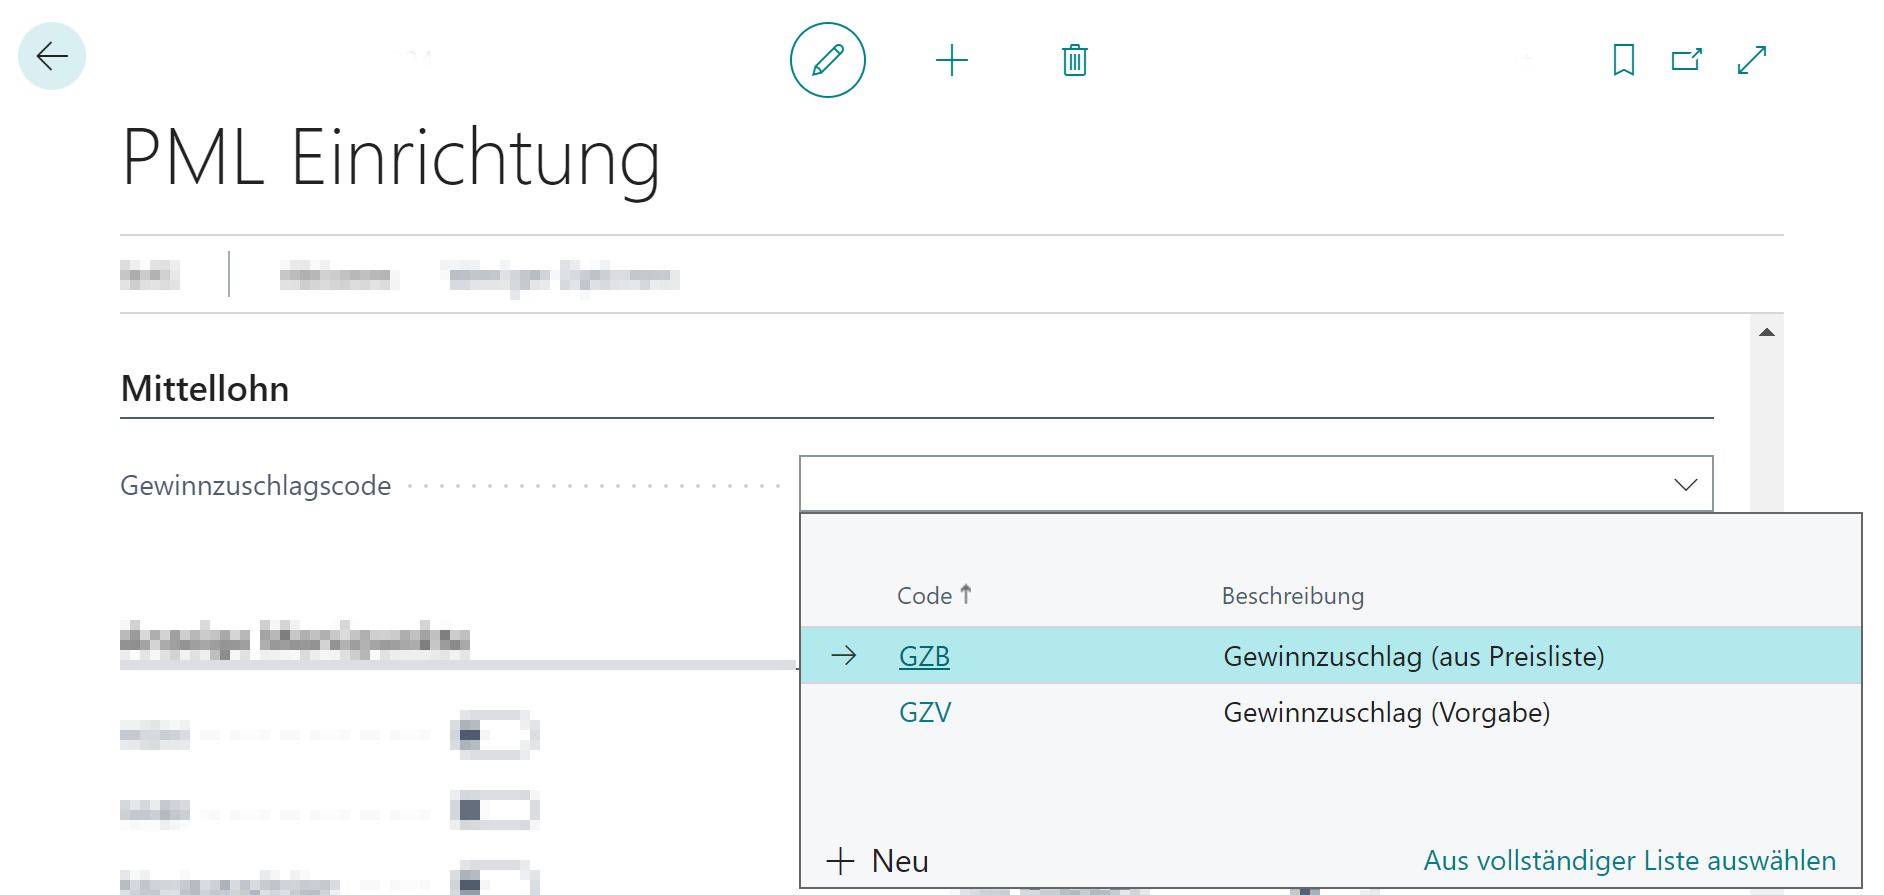Open Gewinnzuschlagscode dropdown chevron

tap(1686, 485)
